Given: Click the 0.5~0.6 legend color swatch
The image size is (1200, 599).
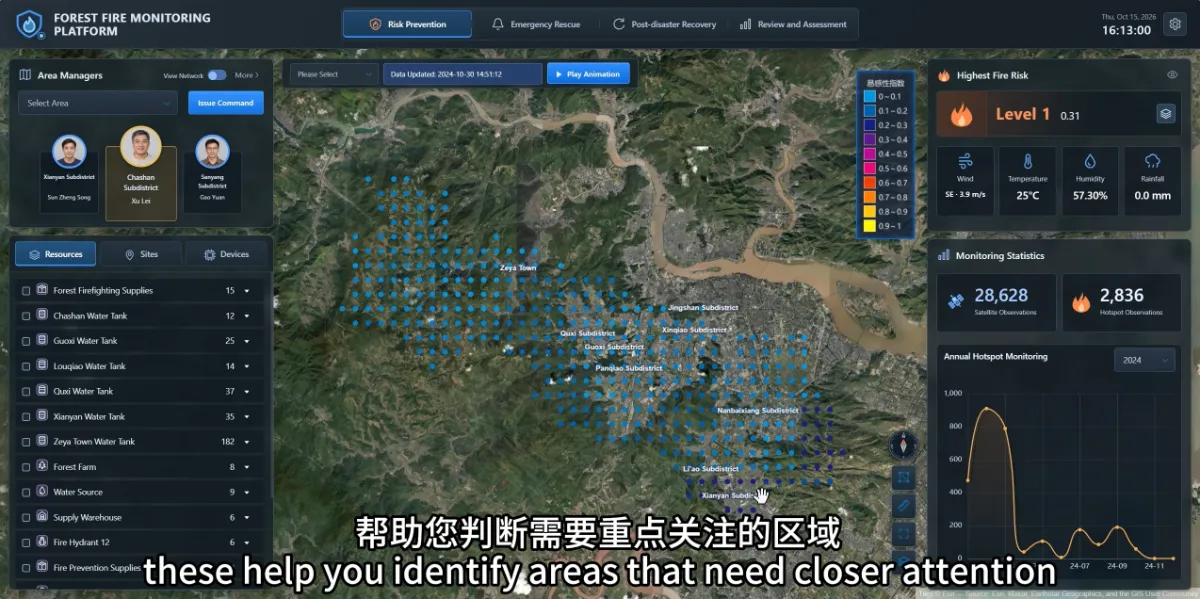Looking at the screenshot, I should (x=869, y=168).
